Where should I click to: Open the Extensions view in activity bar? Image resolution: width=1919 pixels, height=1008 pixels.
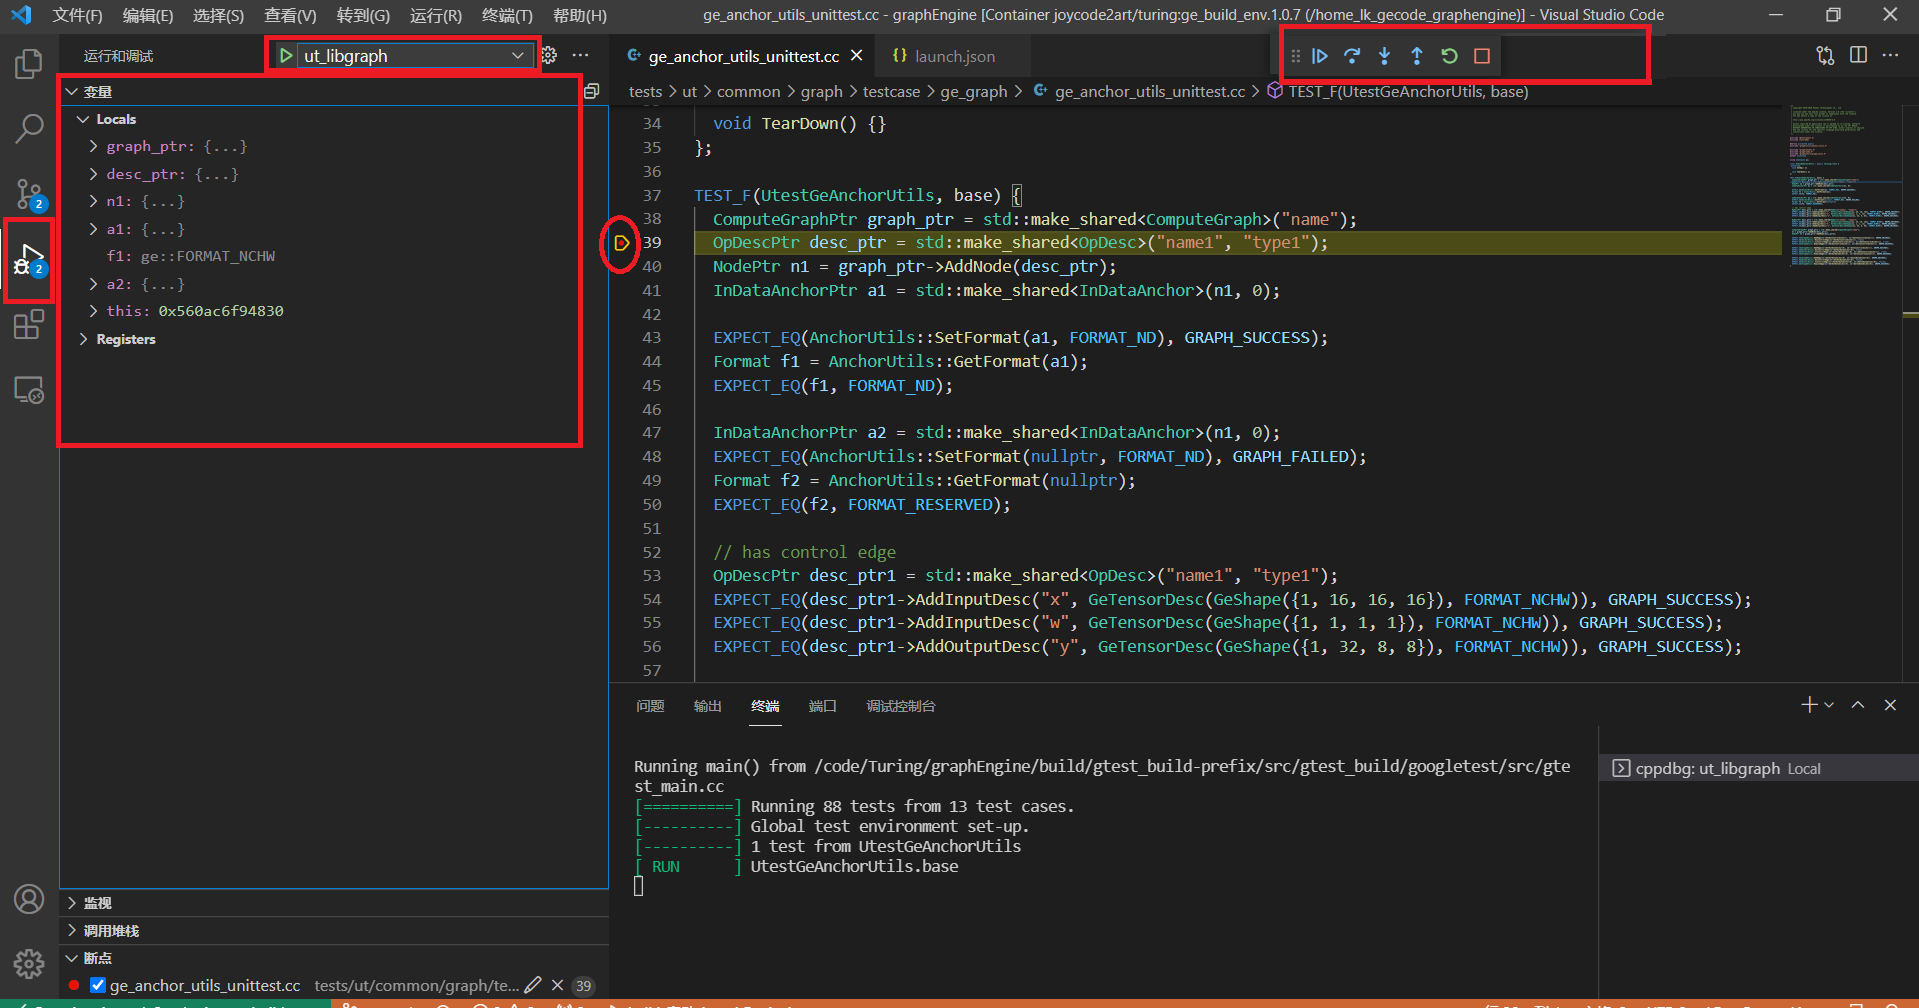29,325
